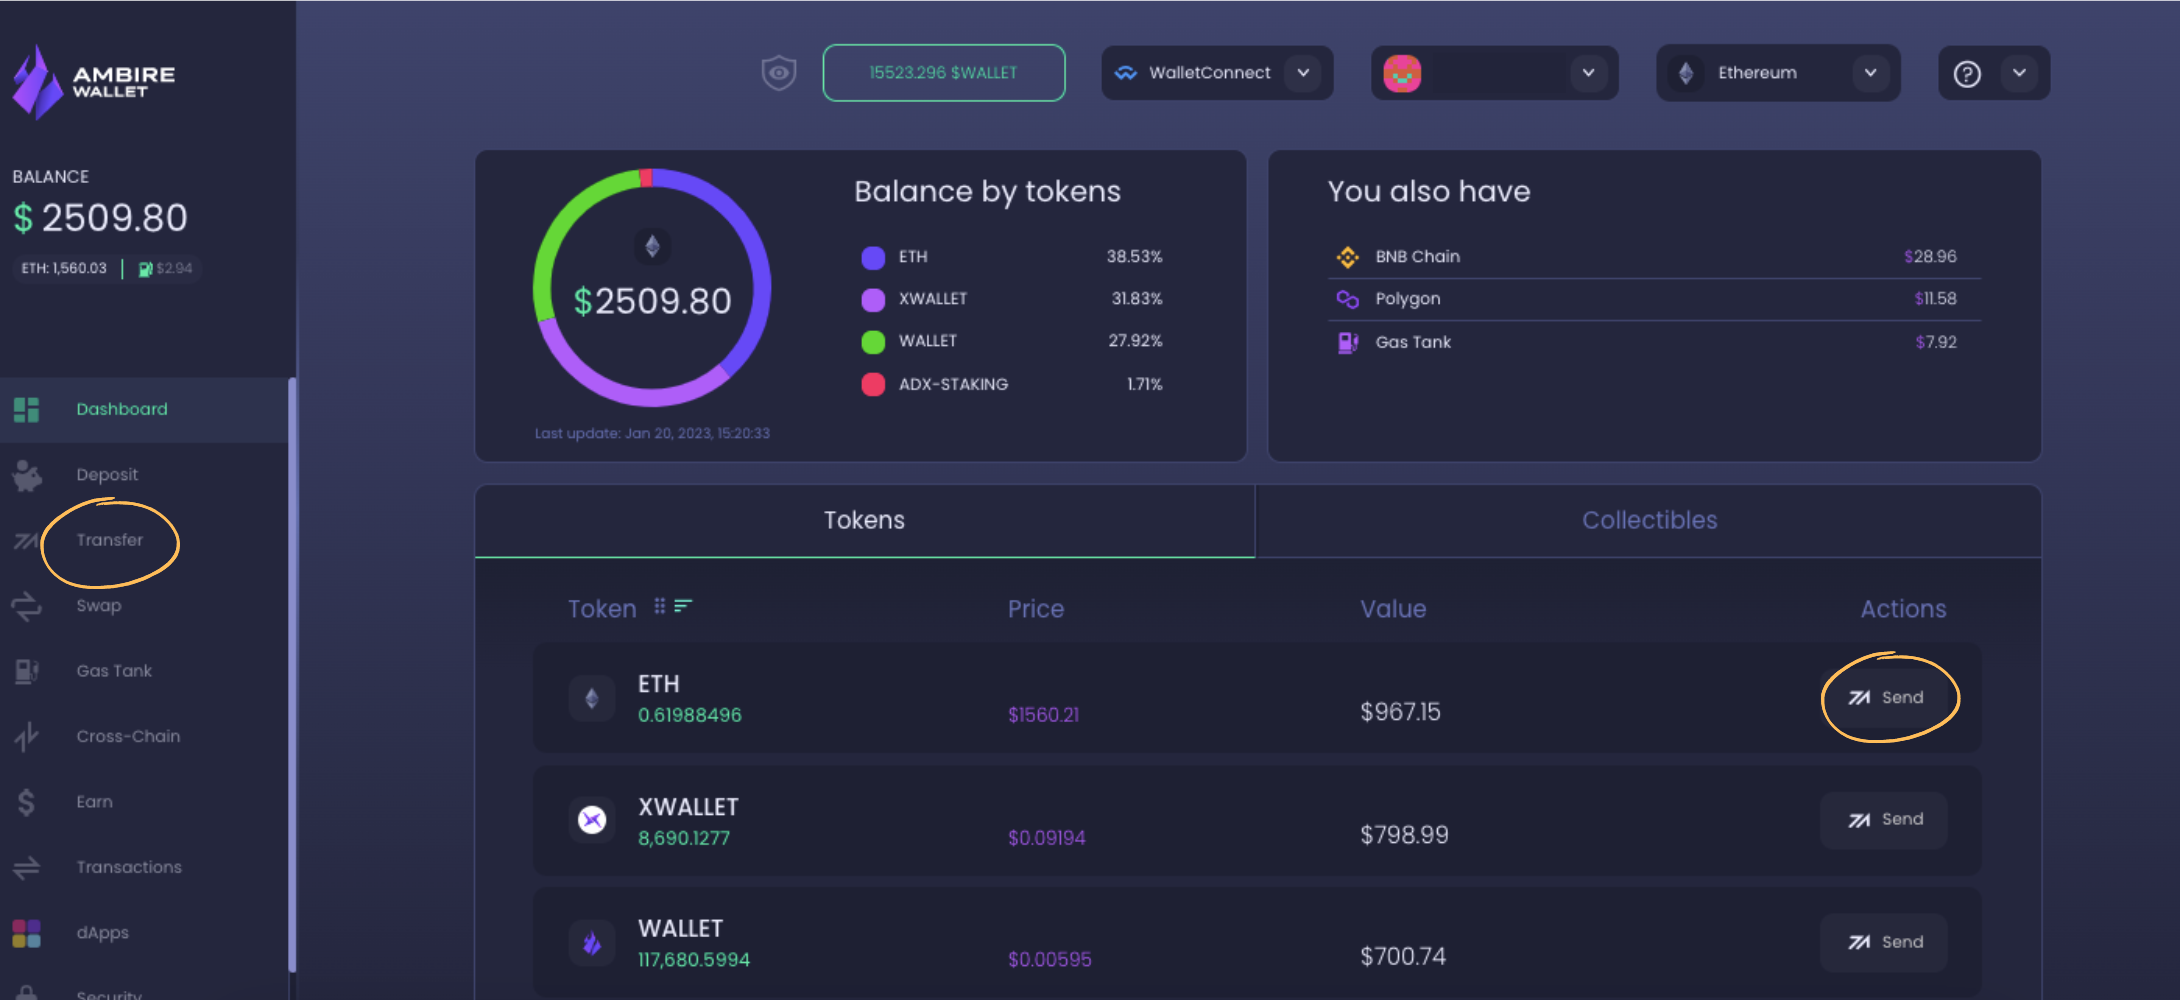
Task: Expand the account selector dropdown
Action: coord(1588,73)
